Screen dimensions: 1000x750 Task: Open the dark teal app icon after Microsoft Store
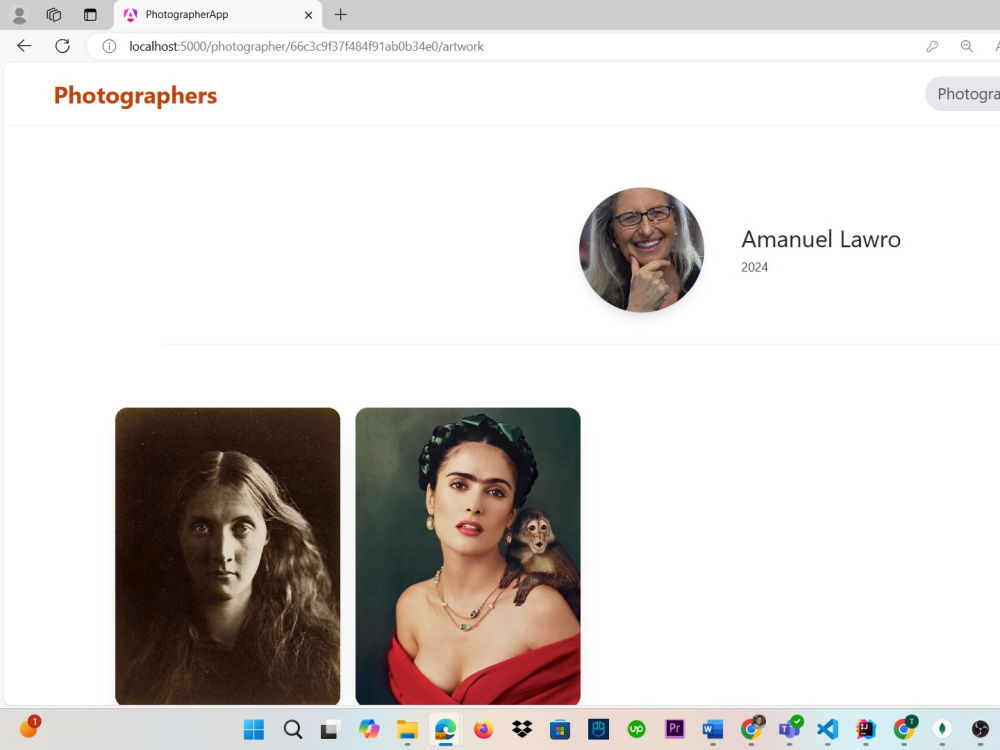point(598,728)
